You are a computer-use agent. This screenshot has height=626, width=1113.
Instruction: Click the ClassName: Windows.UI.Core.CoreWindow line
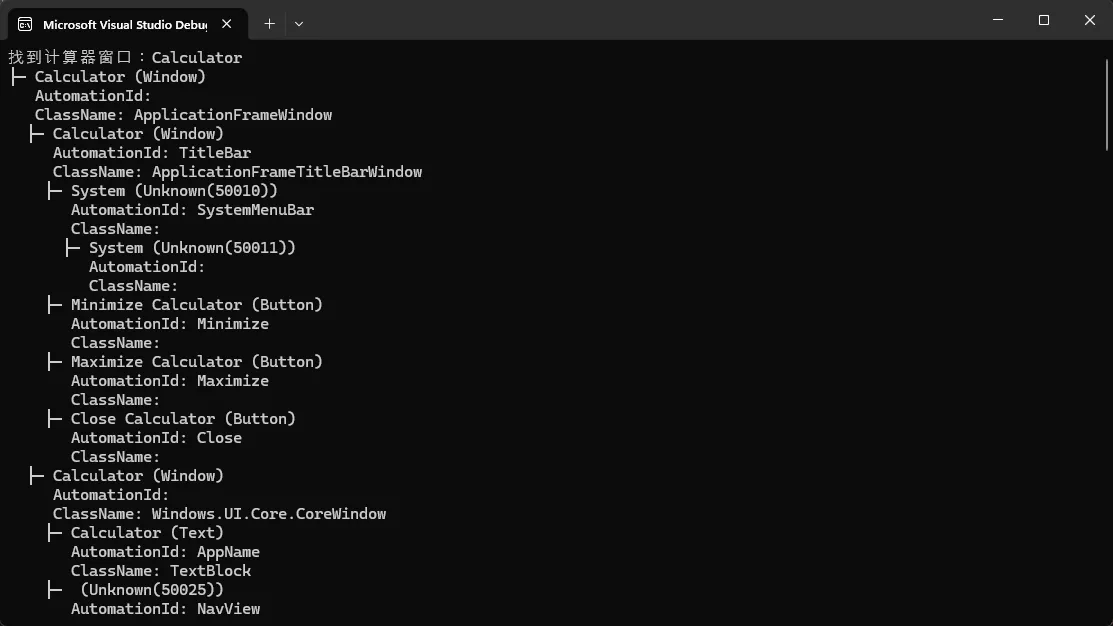pos(219,514)
